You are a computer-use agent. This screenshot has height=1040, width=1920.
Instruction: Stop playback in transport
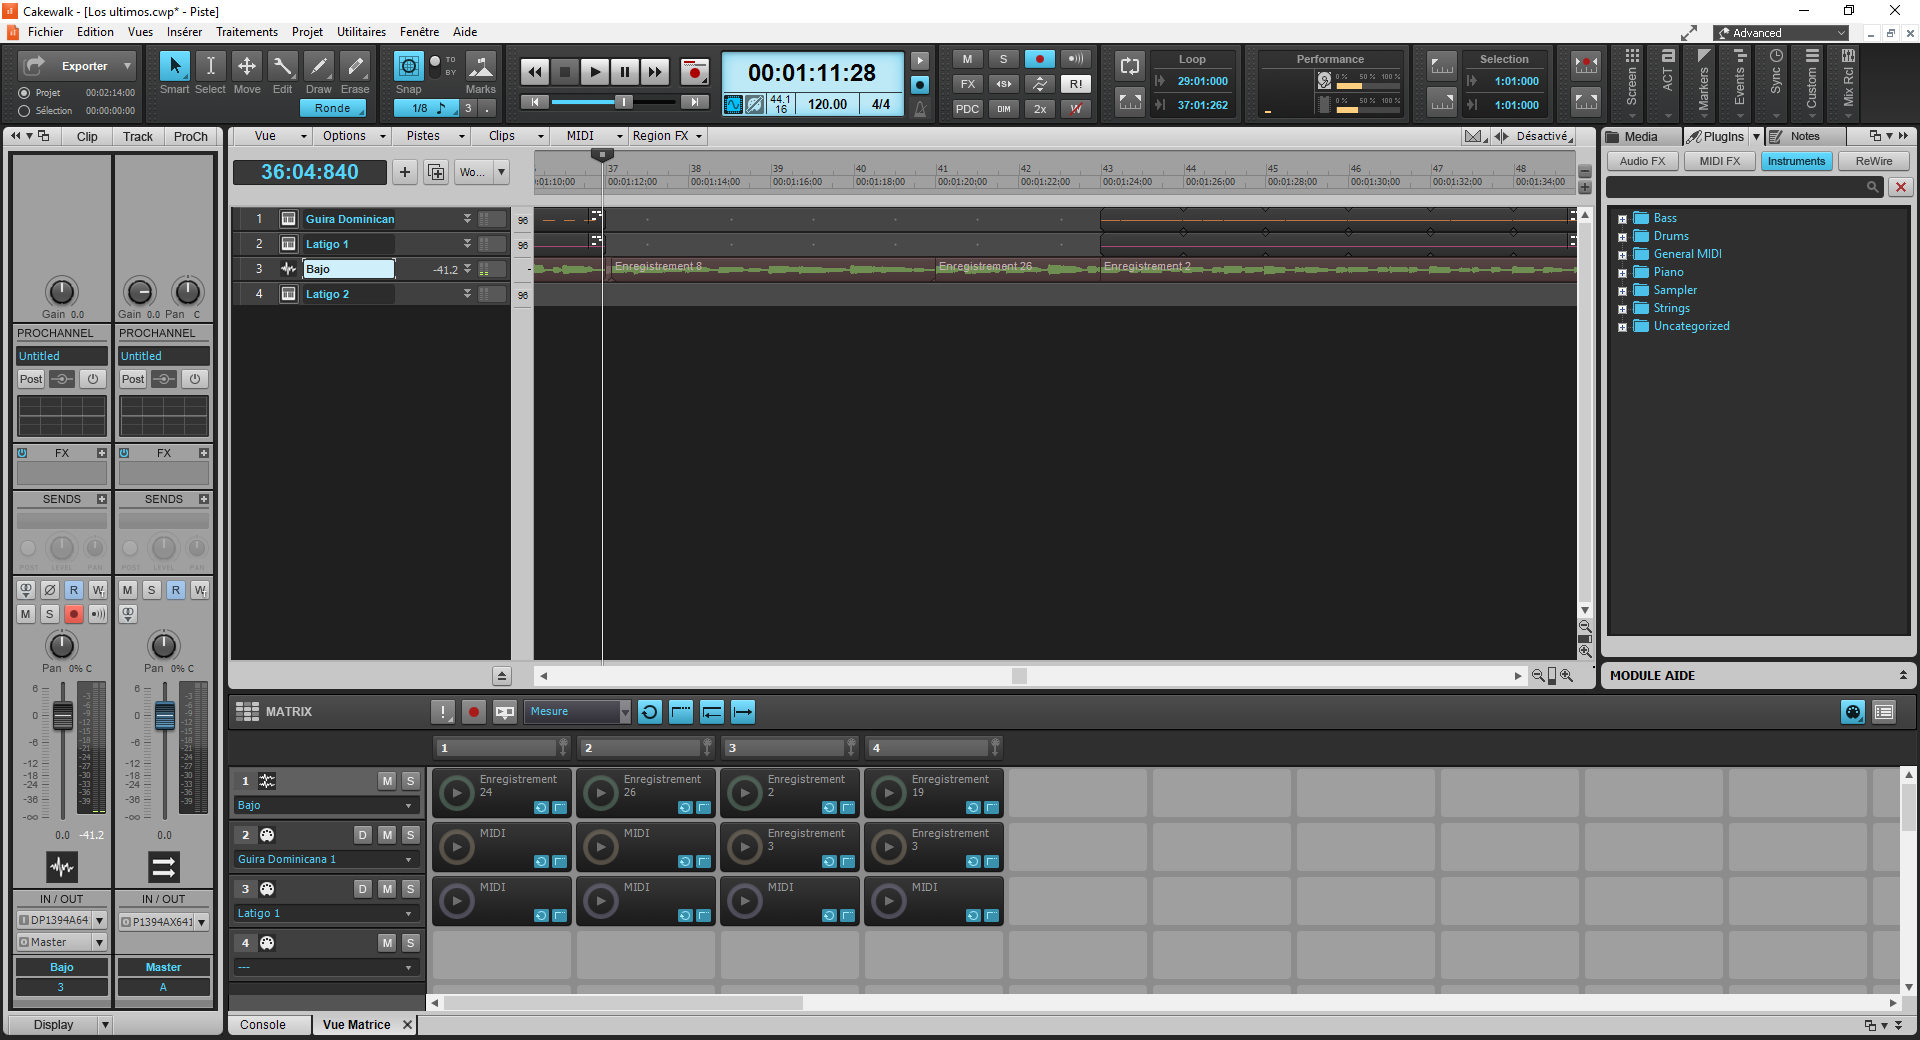pyautogui.click(x=565, y=71)
